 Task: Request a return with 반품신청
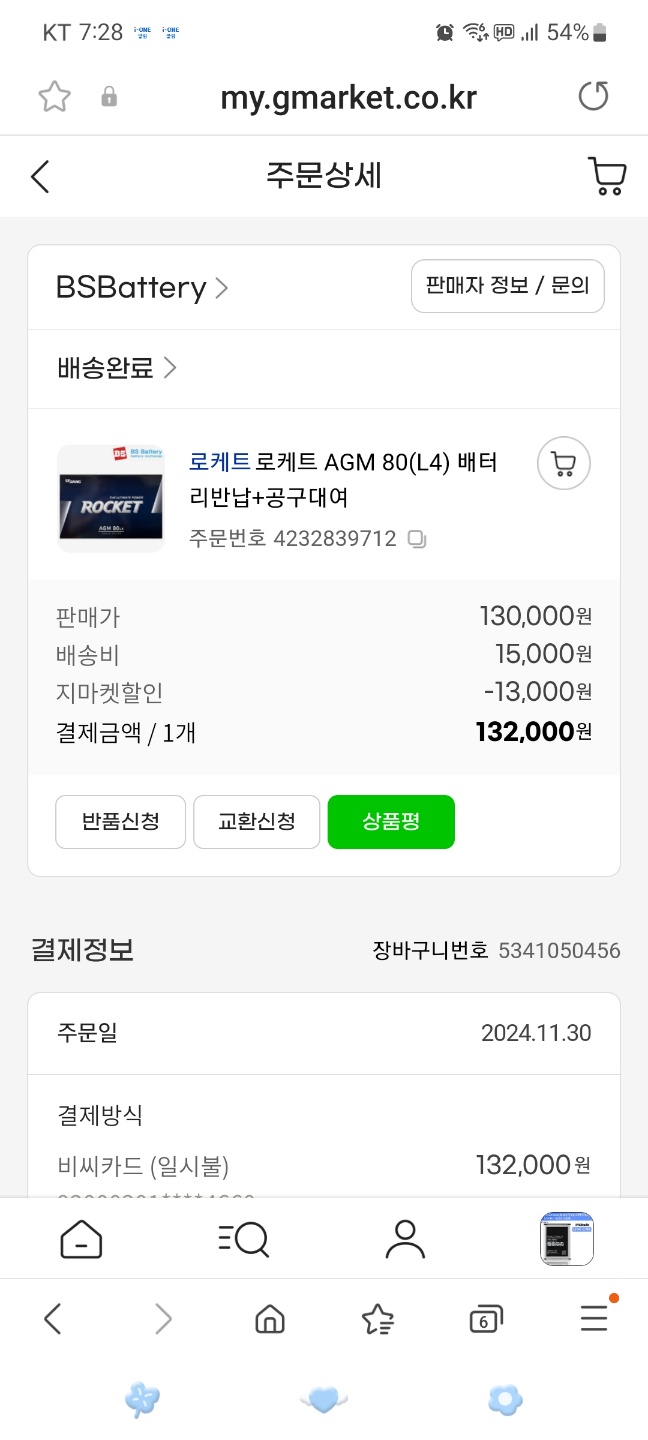[x=120, y=822]
